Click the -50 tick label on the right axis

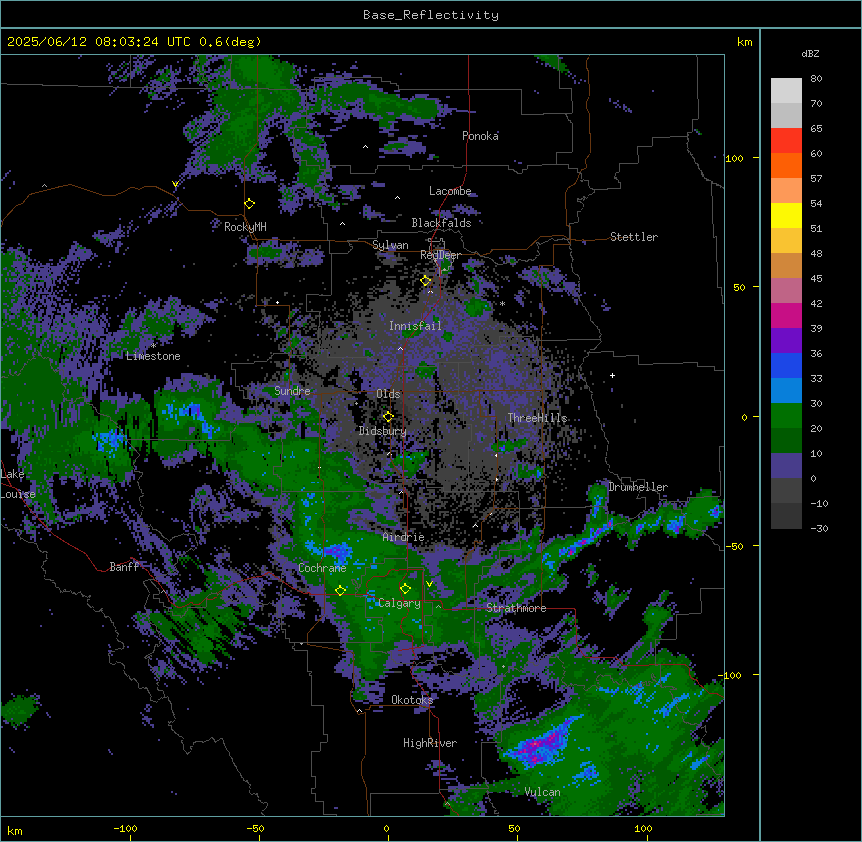734,546
